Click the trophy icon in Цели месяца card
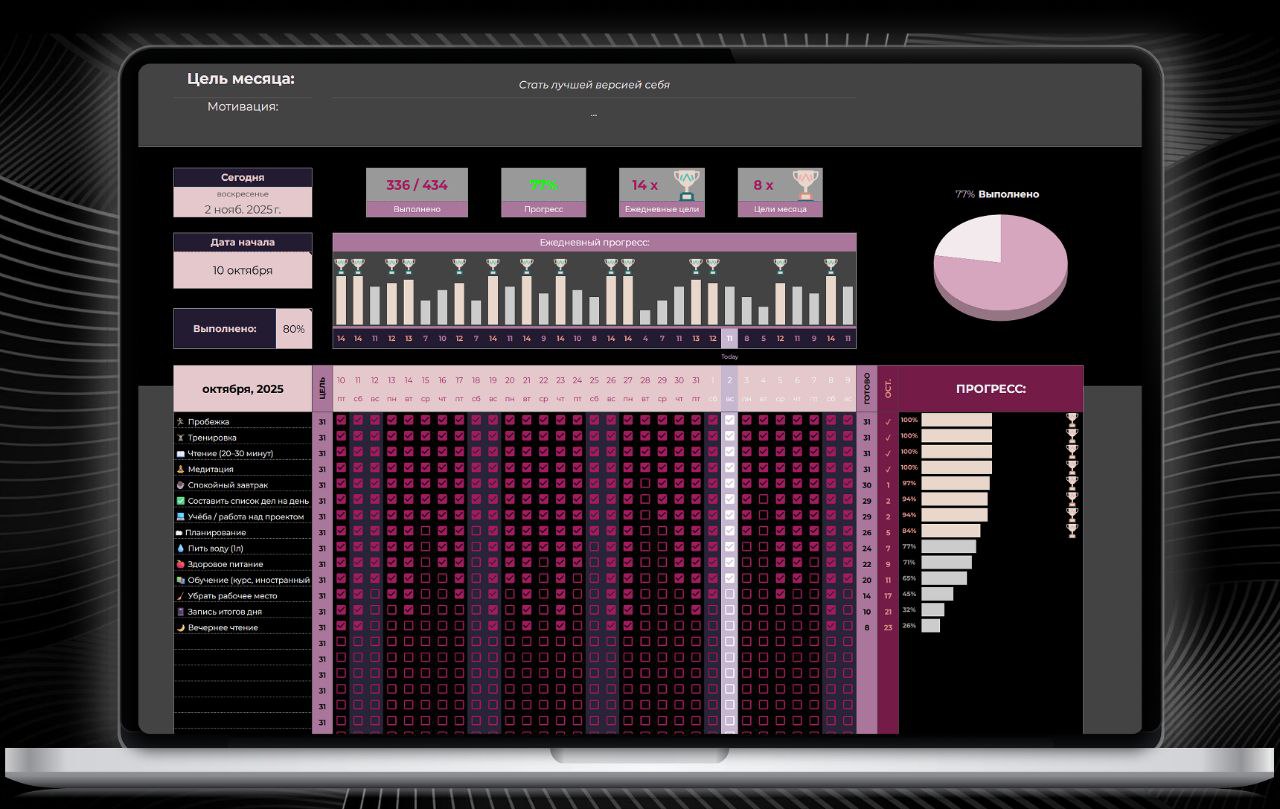 805,184
